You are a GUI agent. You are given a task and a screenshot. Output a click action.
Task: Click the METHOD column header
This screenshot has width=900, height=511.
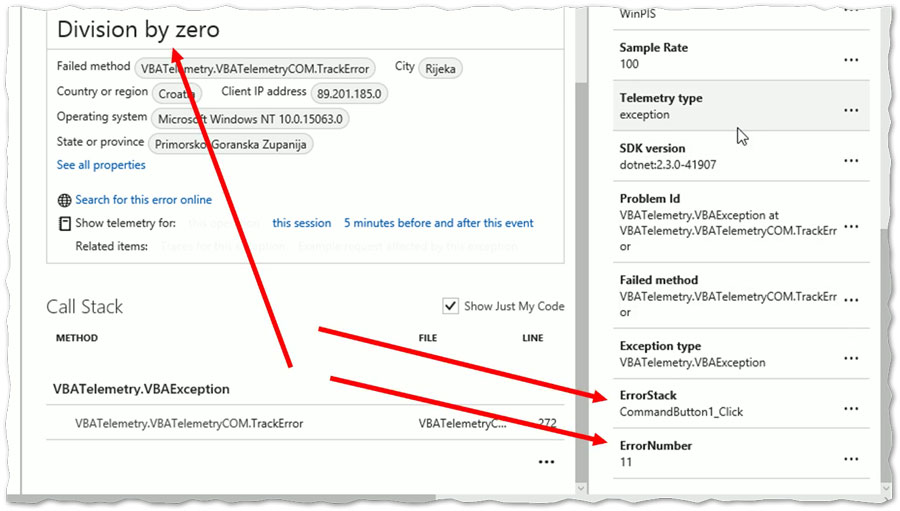(x=77, y=338)
